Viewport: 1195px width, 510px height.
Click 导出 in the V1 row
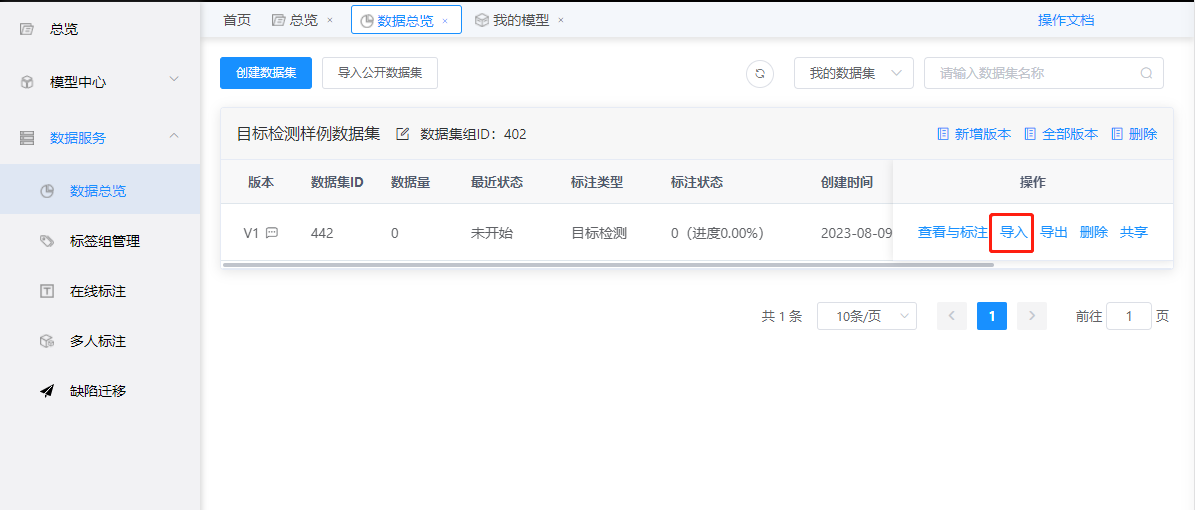tap(1054, 233)
